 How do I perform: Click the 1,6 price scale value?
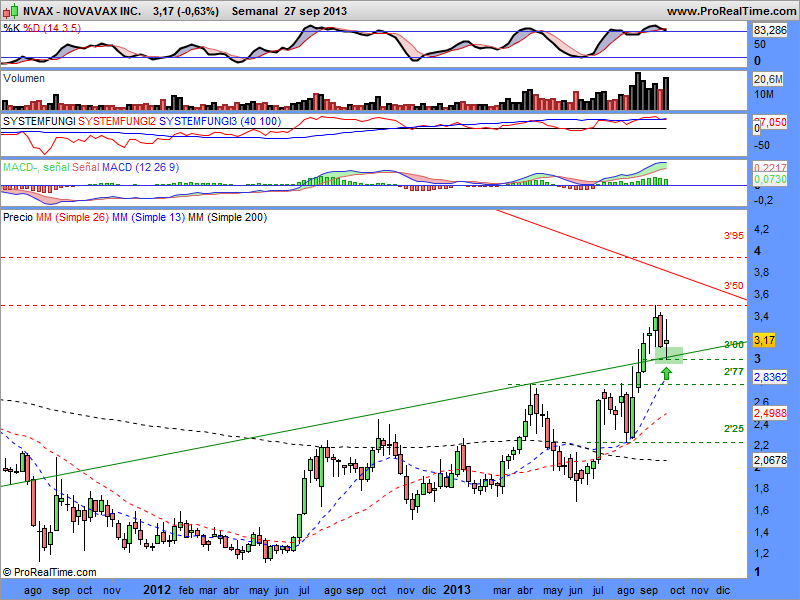point(761,510)
